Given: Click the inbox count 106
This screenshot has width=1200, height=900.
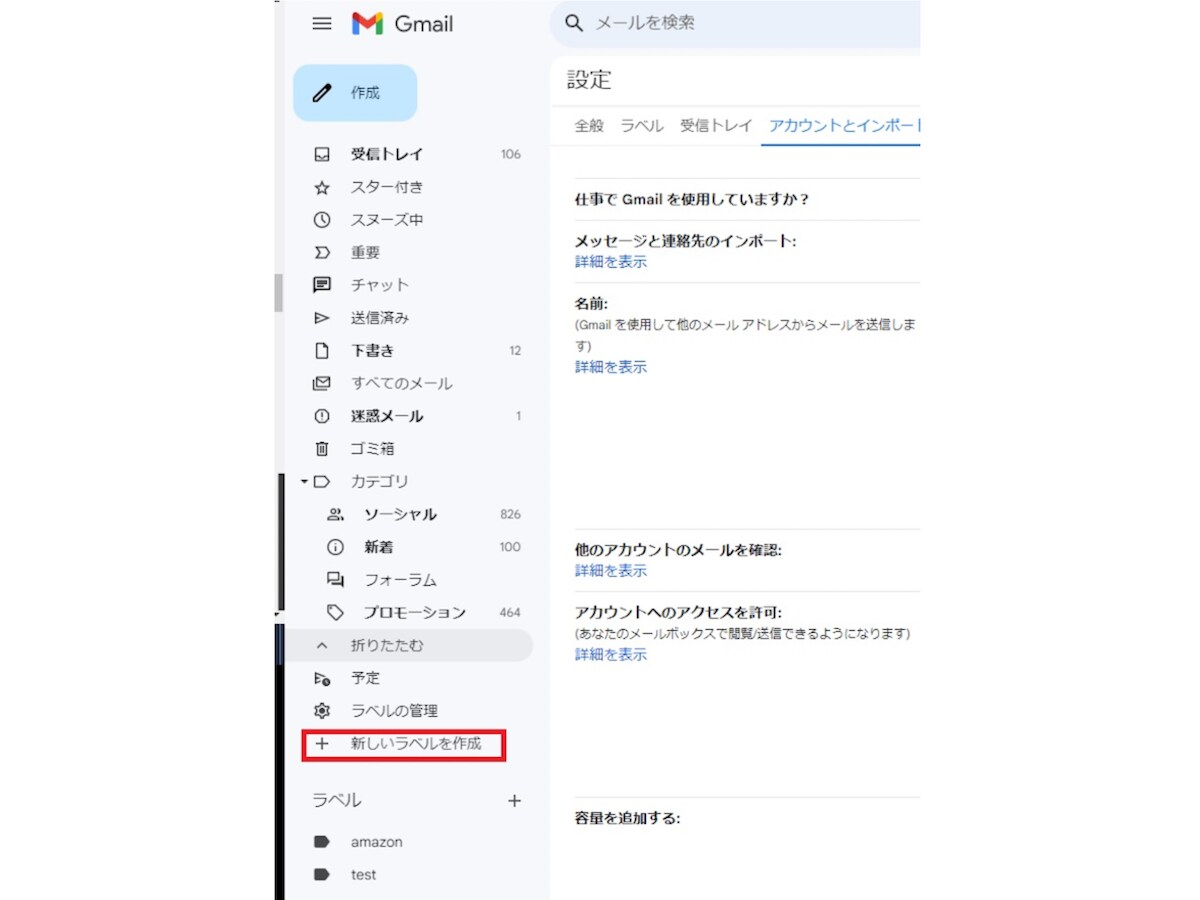Looking at the screenshot, I should pos(511,154).
